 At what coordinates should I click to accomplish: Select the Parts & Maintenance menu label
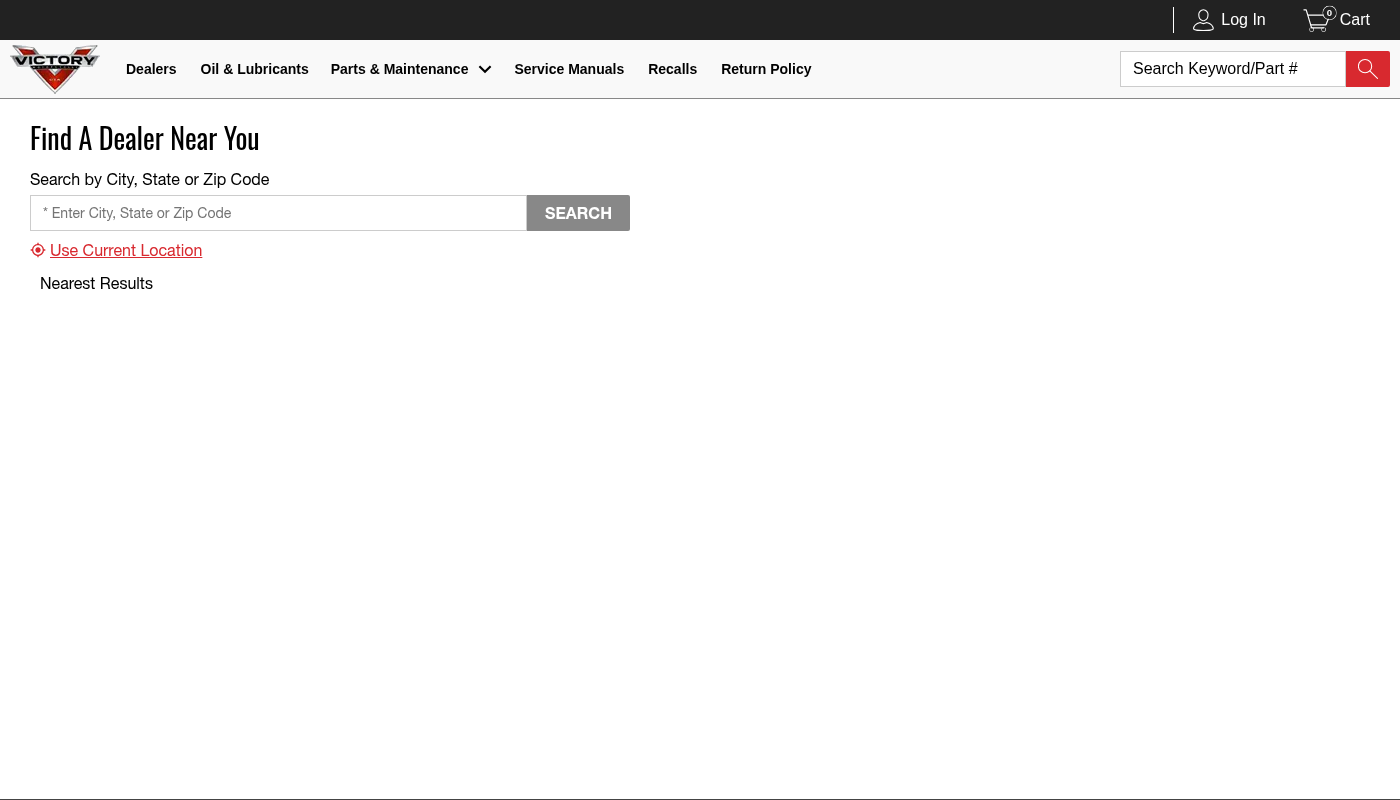click(x=399, y=69)
